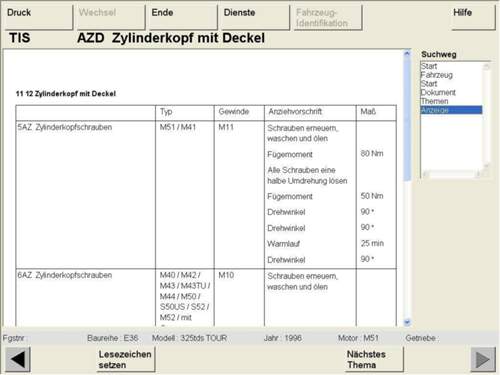Image resolution: width=500 pixels, height=375 pixels.
Task: Click Suchweg horizontal scroll left arrow
Action: click(x=425, y=174)
